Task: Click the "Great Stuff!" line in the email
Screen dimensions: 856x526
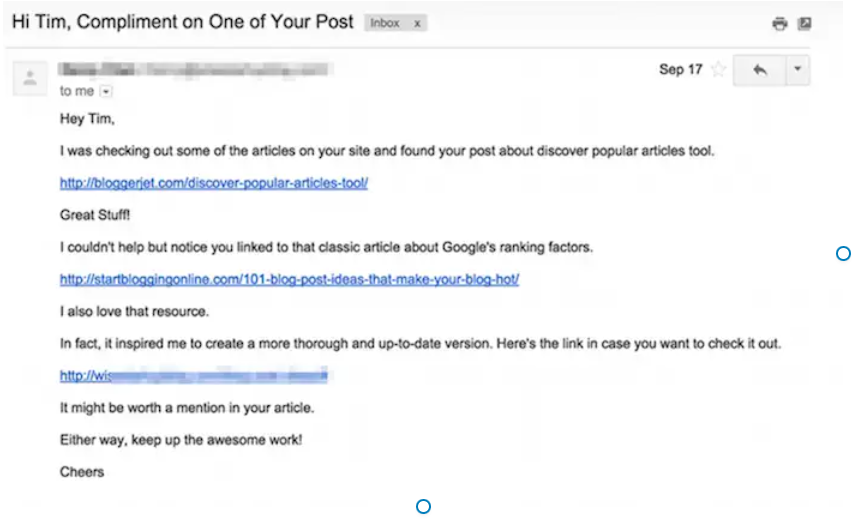Action: point(95,215)
